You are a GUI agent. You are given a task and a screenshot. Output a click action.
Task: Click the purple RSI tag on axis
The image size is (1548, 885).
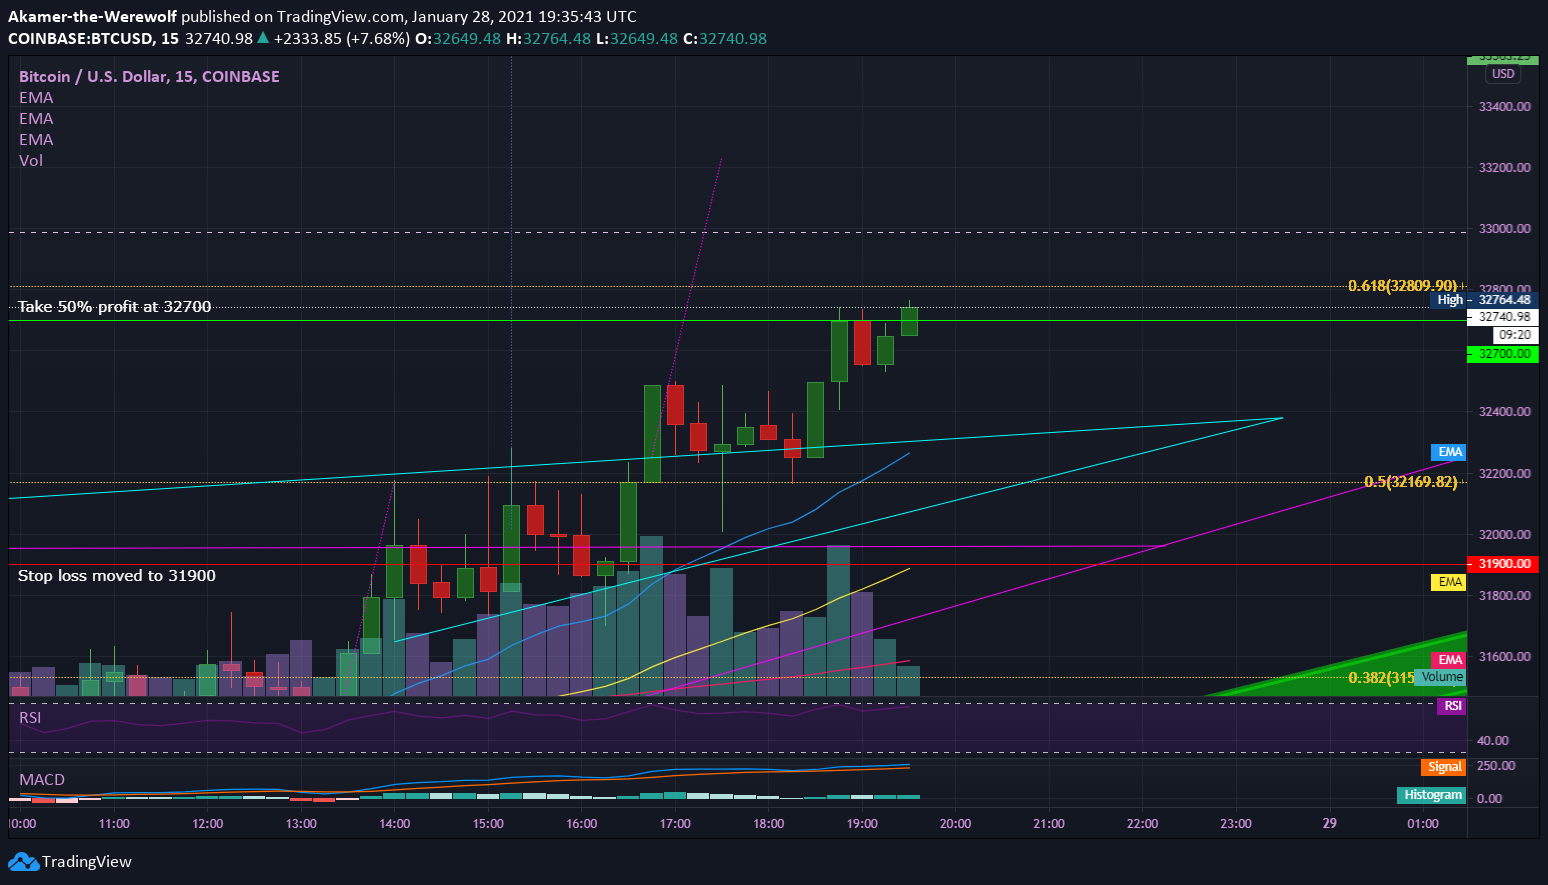(x=1452, y=706)
